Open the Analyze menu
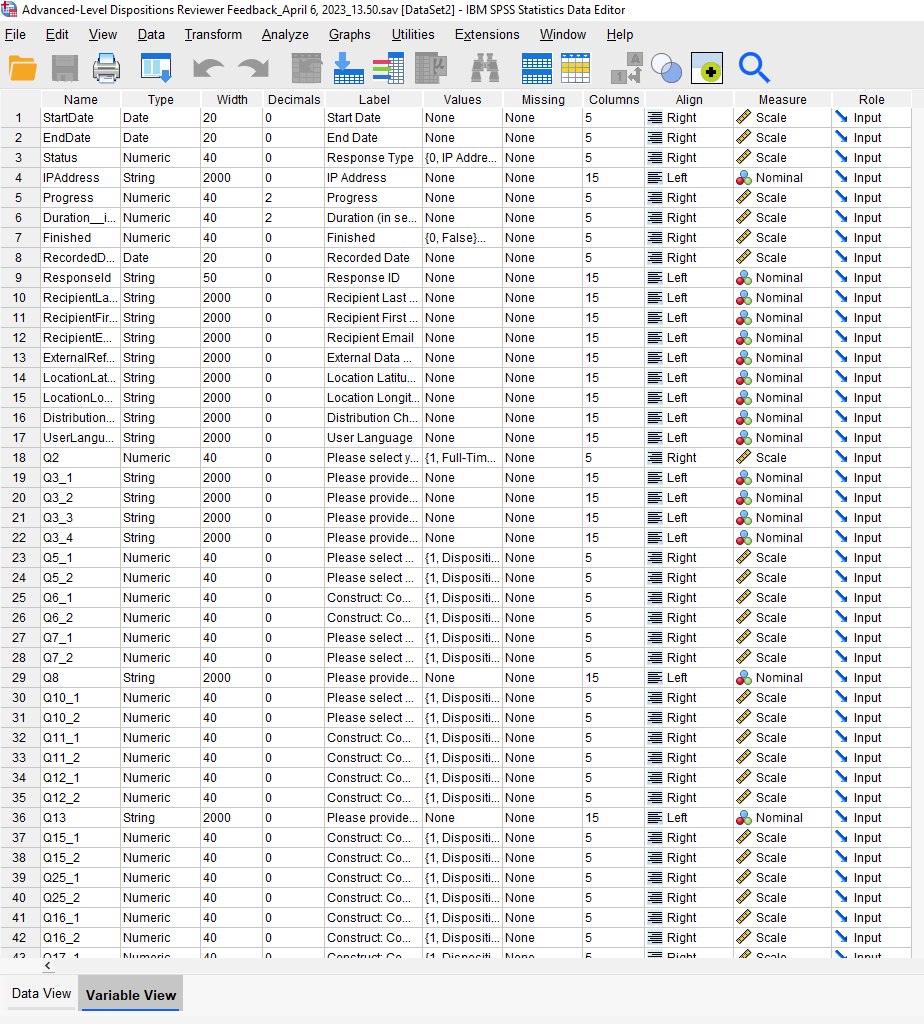924x1024 pixels. point(285,35)
